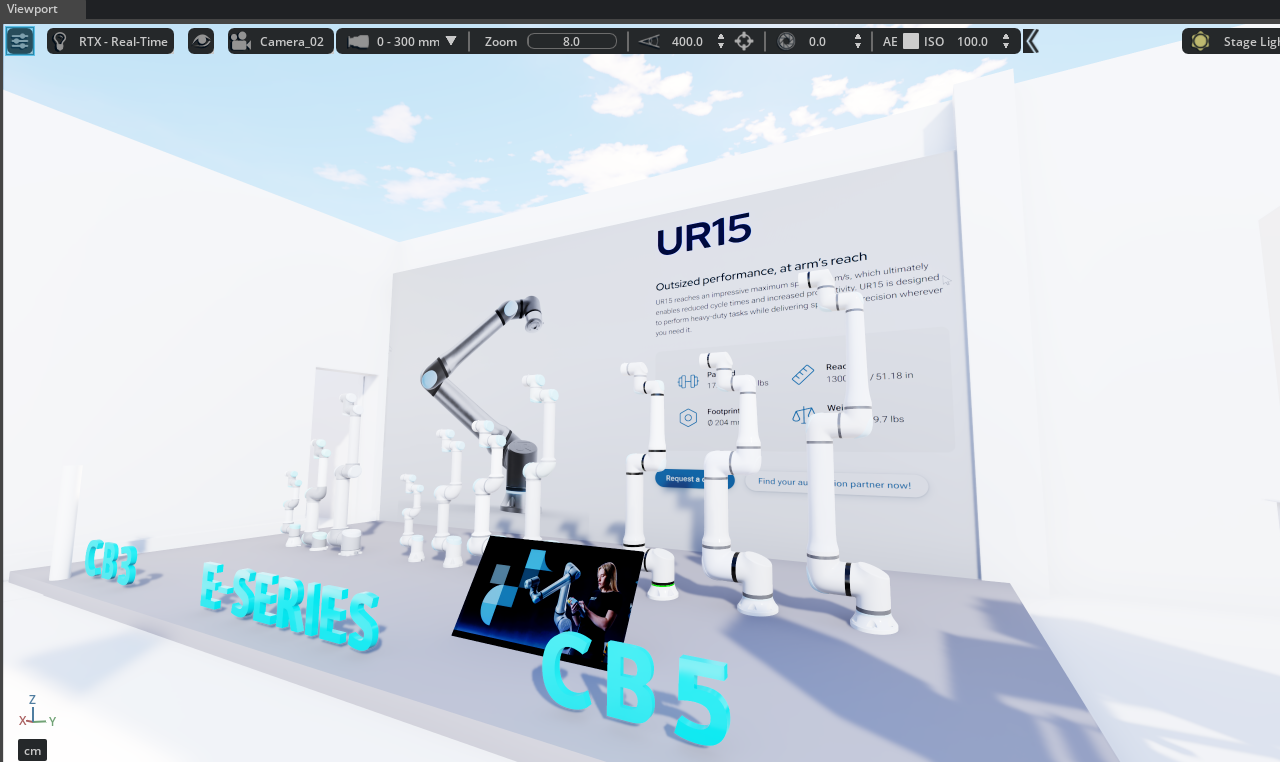Click the aperture value field 0.0
Image resolution: width=1280 pixels, height=762 pixels.
coord(818,41)
